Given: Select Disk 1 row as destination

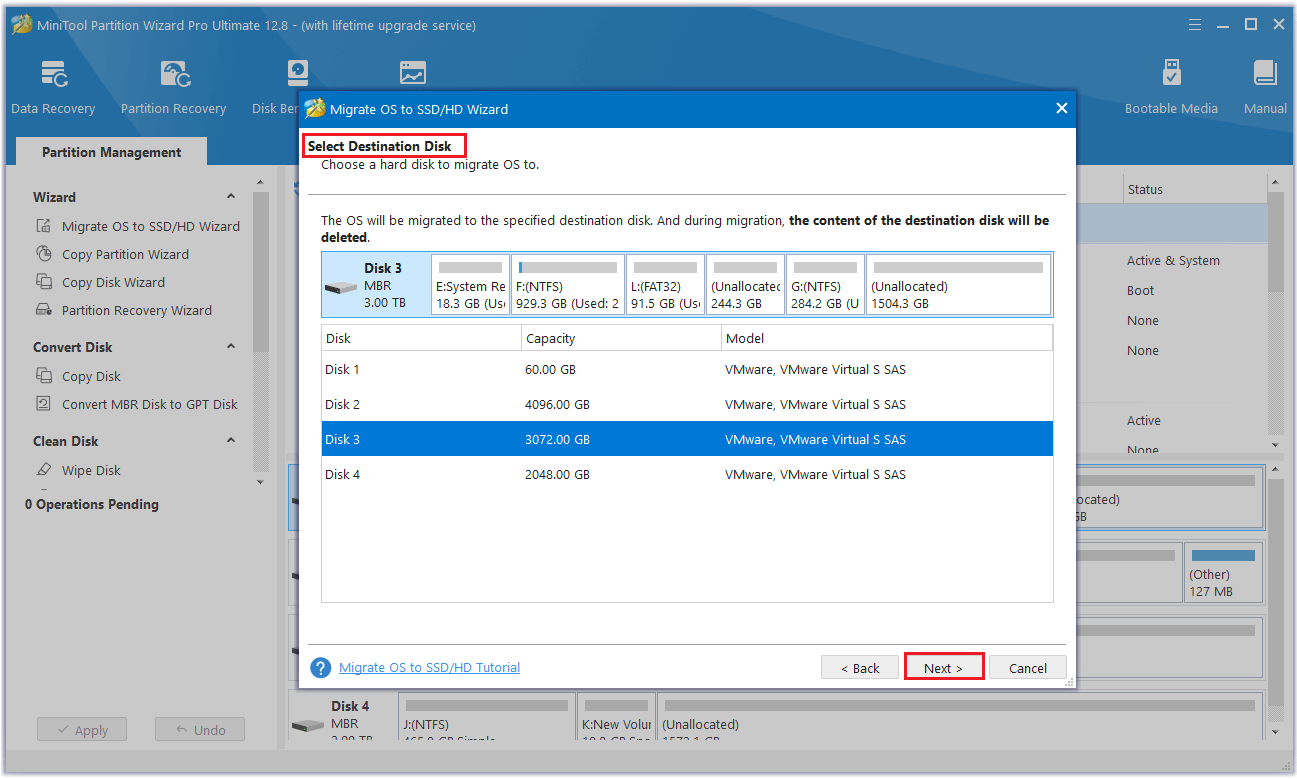Looking at the screenshot, I should (687, 370).
